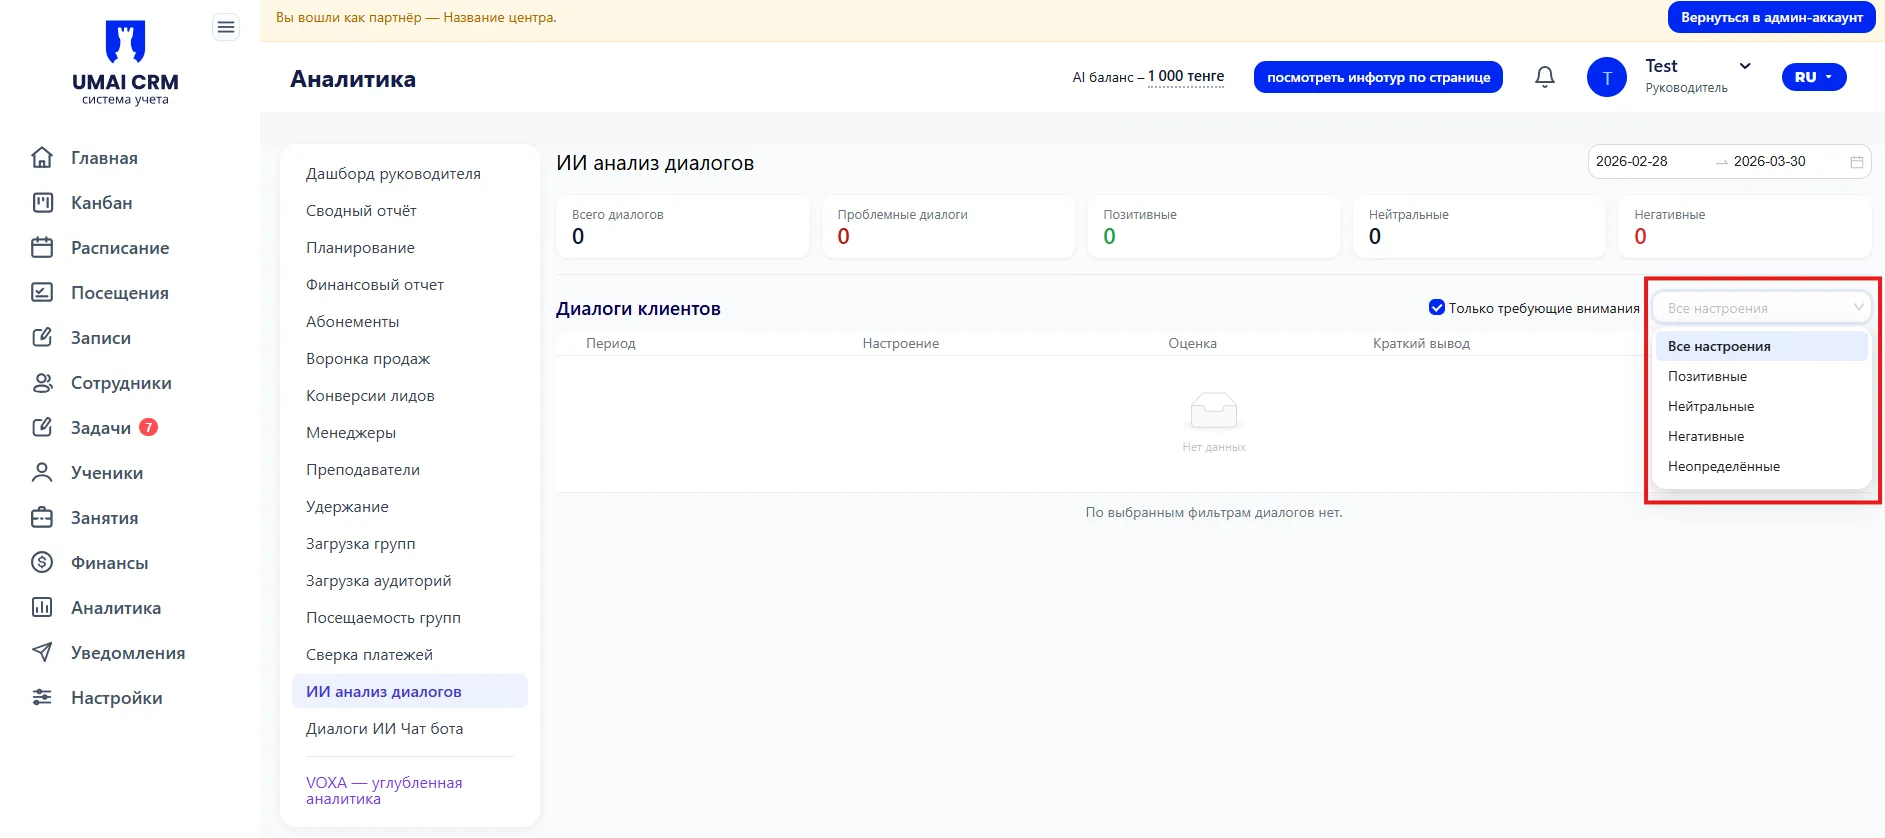Click the Настройки sliders icon
Image resolution: width=1885 pixels, height=838 pixels.
coord(42,698)
